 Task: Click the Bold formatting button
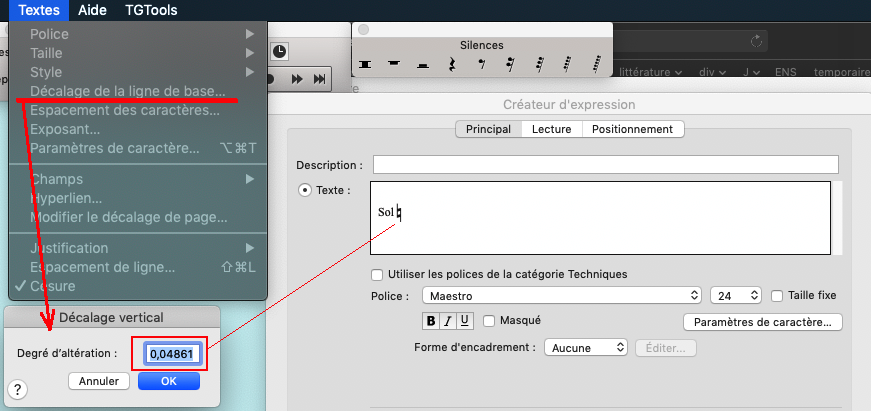[x=431, y=321]
